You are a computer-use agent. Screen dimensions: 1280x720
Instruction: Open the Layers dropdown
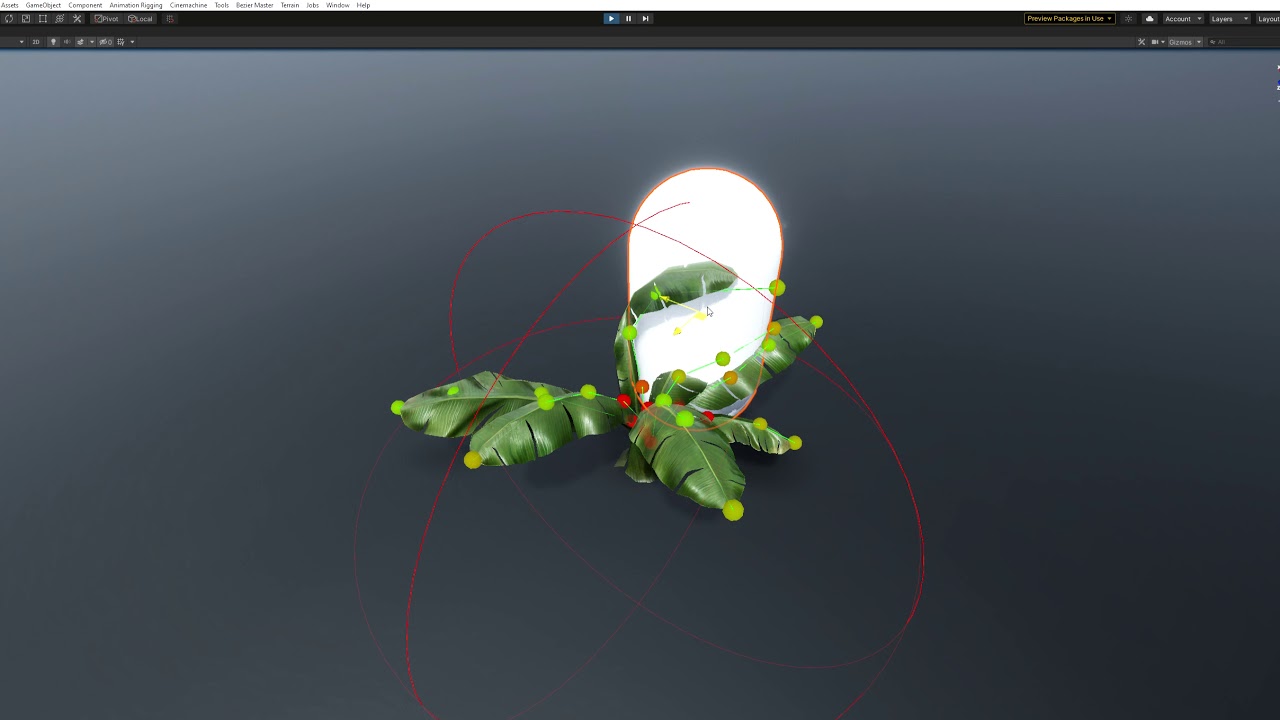coord(1230,19)
